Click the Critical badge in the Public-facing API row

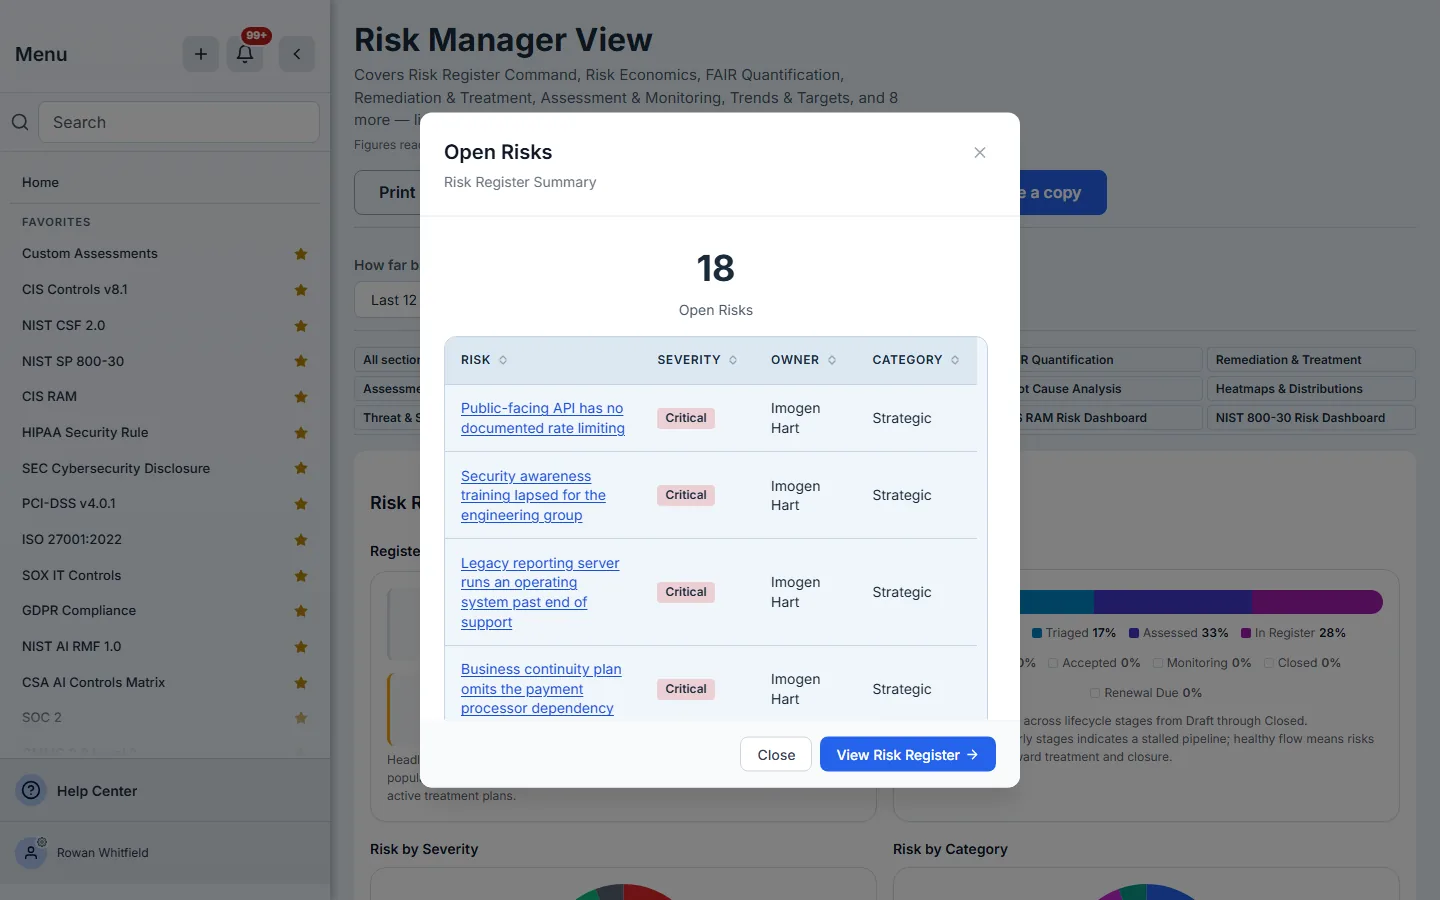click(686, 418)
